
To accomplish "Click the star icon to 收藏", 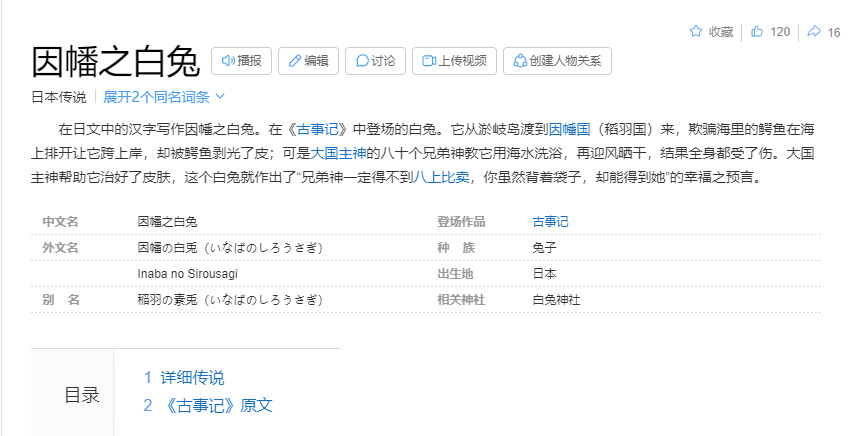I will point(696,32).
